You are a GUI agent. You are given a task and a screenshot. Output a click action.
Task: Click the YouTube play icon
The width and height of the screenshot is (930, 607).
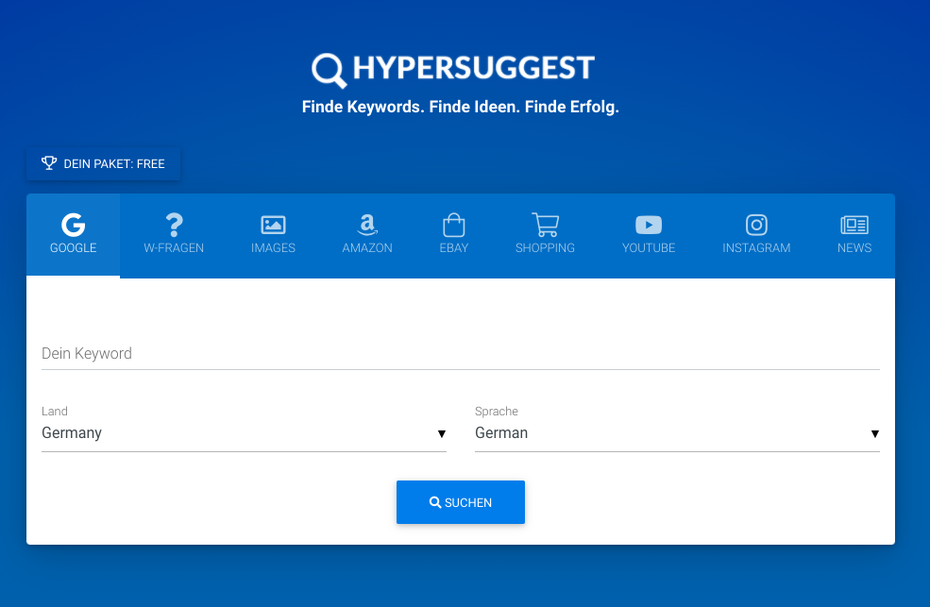(x=648, y=225)
